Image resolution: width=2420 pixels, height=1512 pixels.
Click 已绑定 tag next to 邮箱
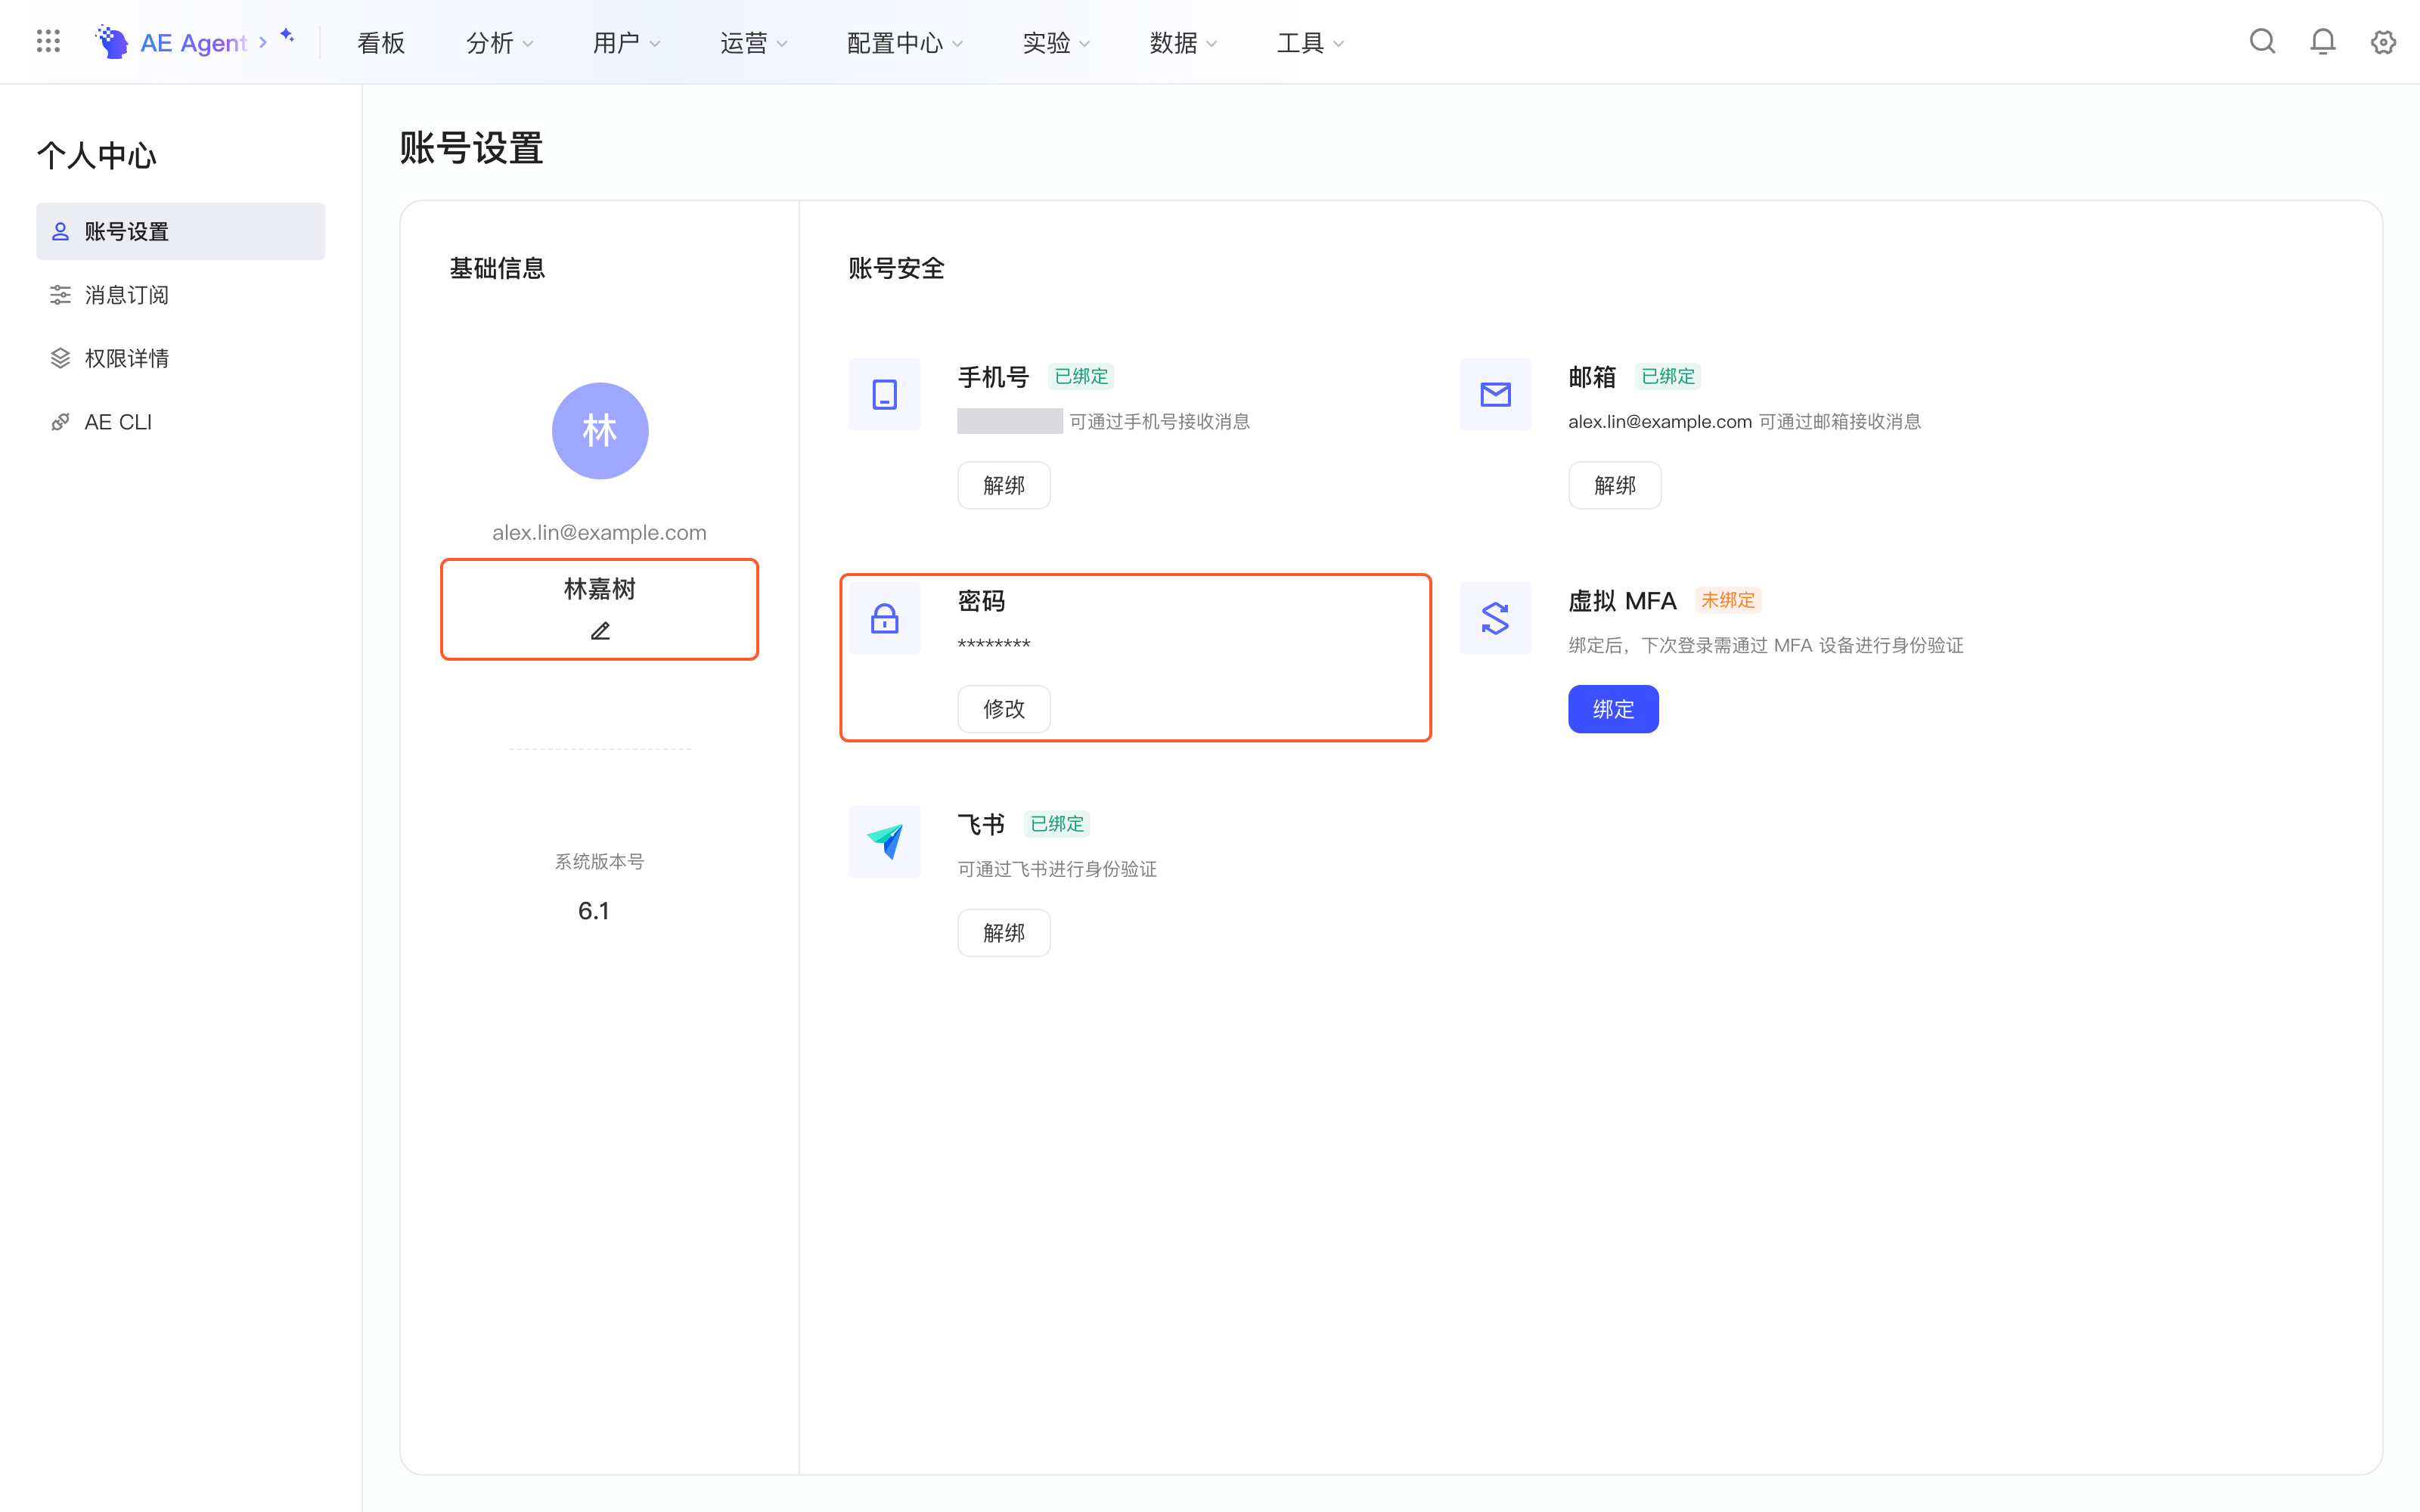[1668, 377]
